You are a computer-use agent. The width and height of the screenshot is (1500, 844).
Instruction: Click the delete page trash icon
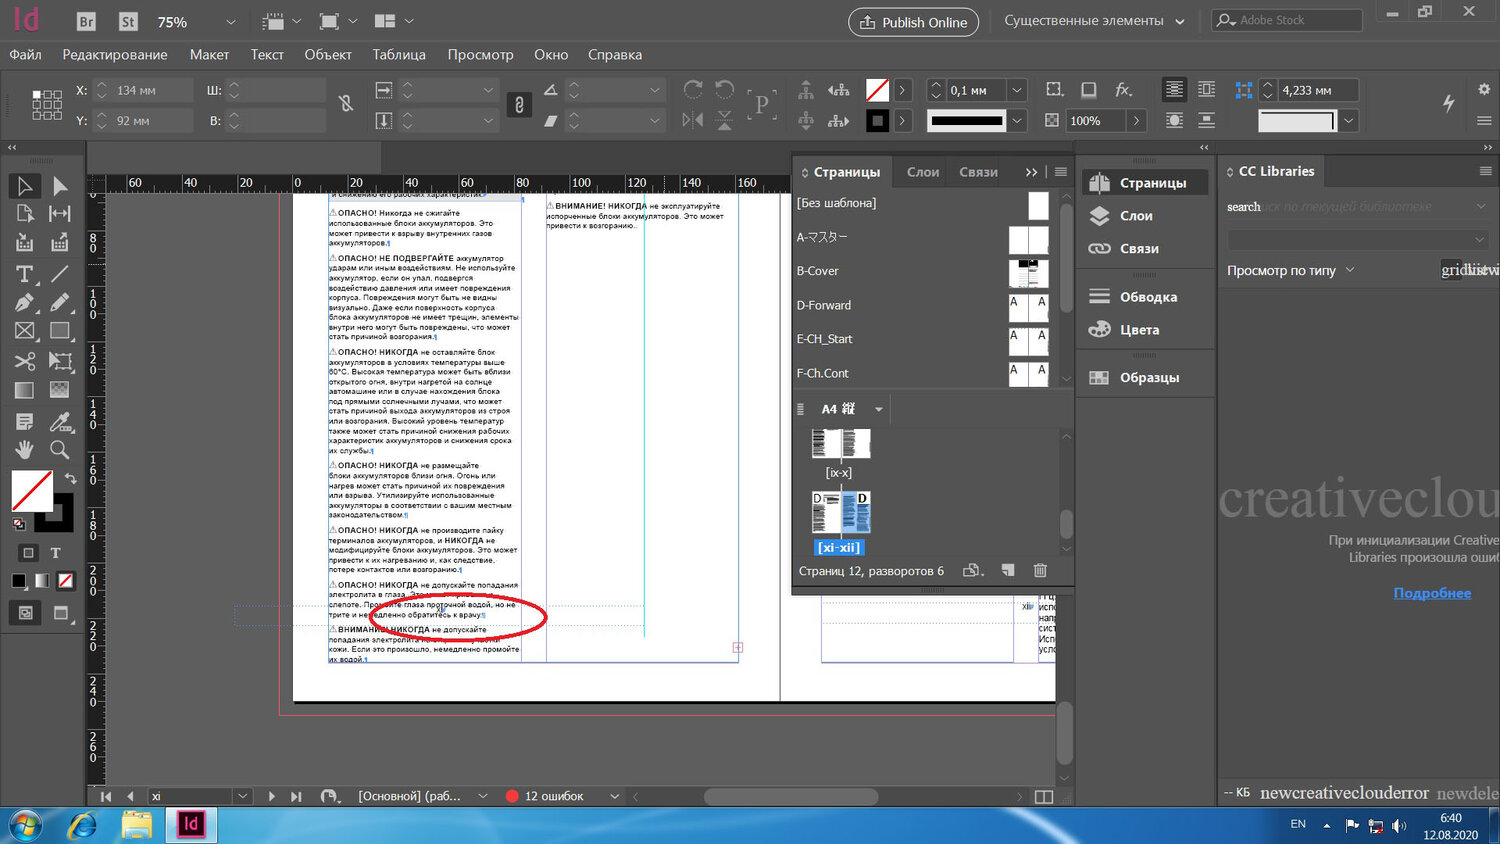tap(1040, 570)
